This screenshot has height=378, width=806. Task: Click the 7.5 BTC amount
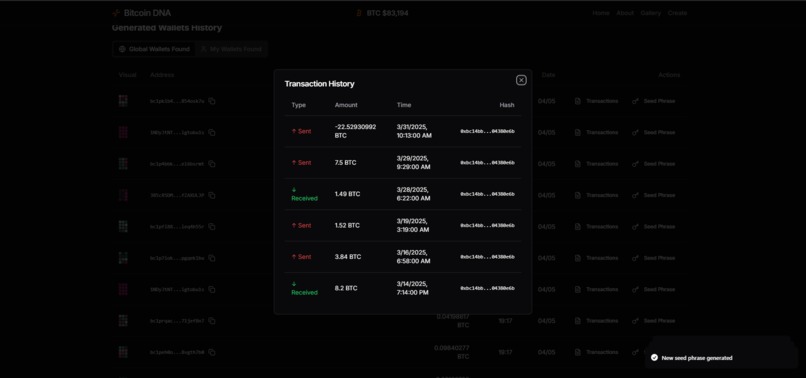[345, 163]
